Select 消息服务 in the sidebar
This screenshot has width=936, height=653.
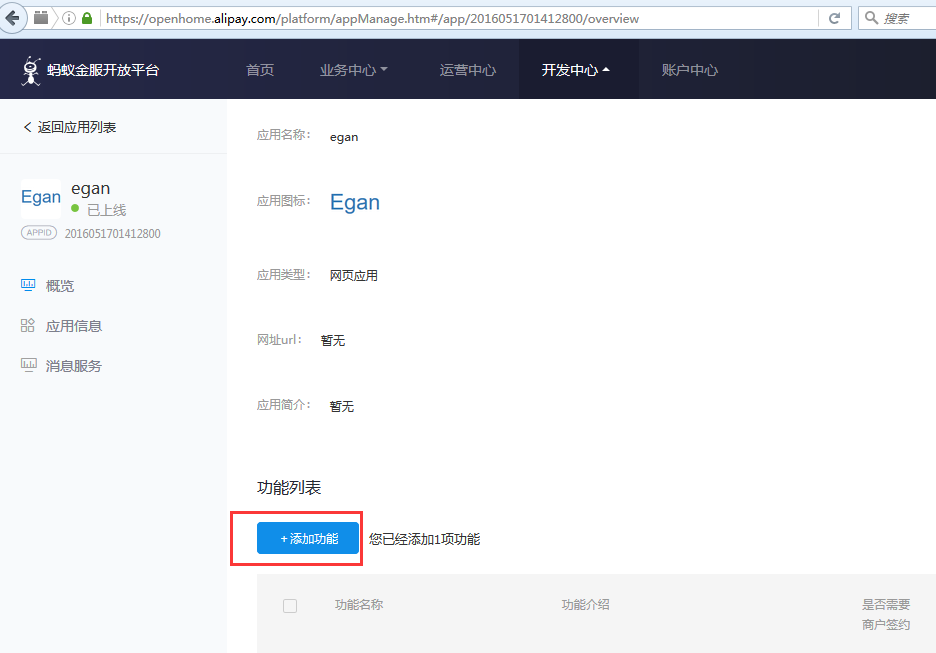[74, 366]
